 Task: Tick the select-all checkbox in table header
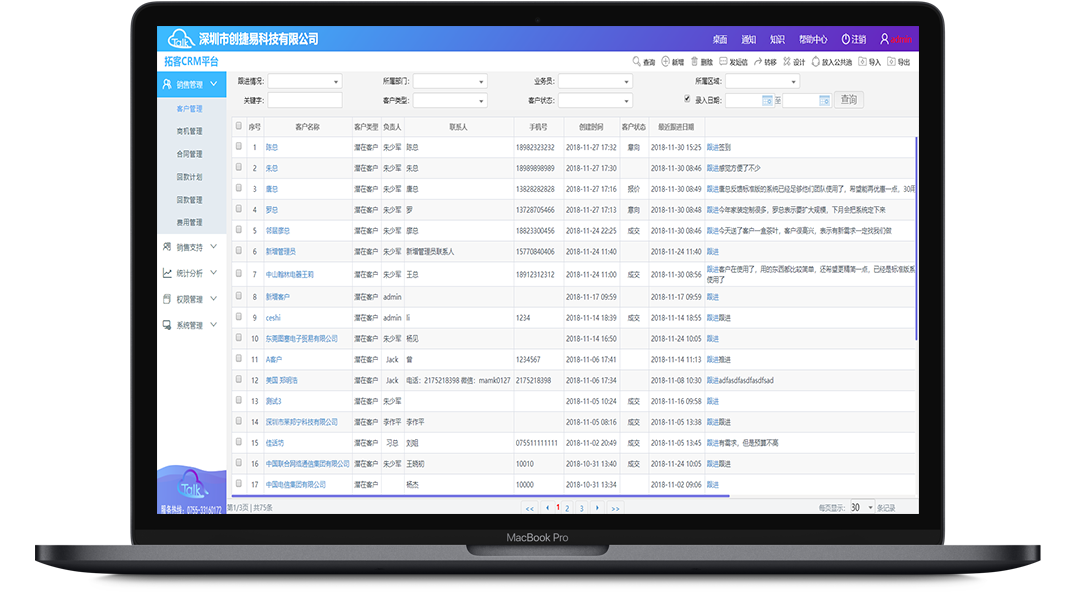[238, 126]
